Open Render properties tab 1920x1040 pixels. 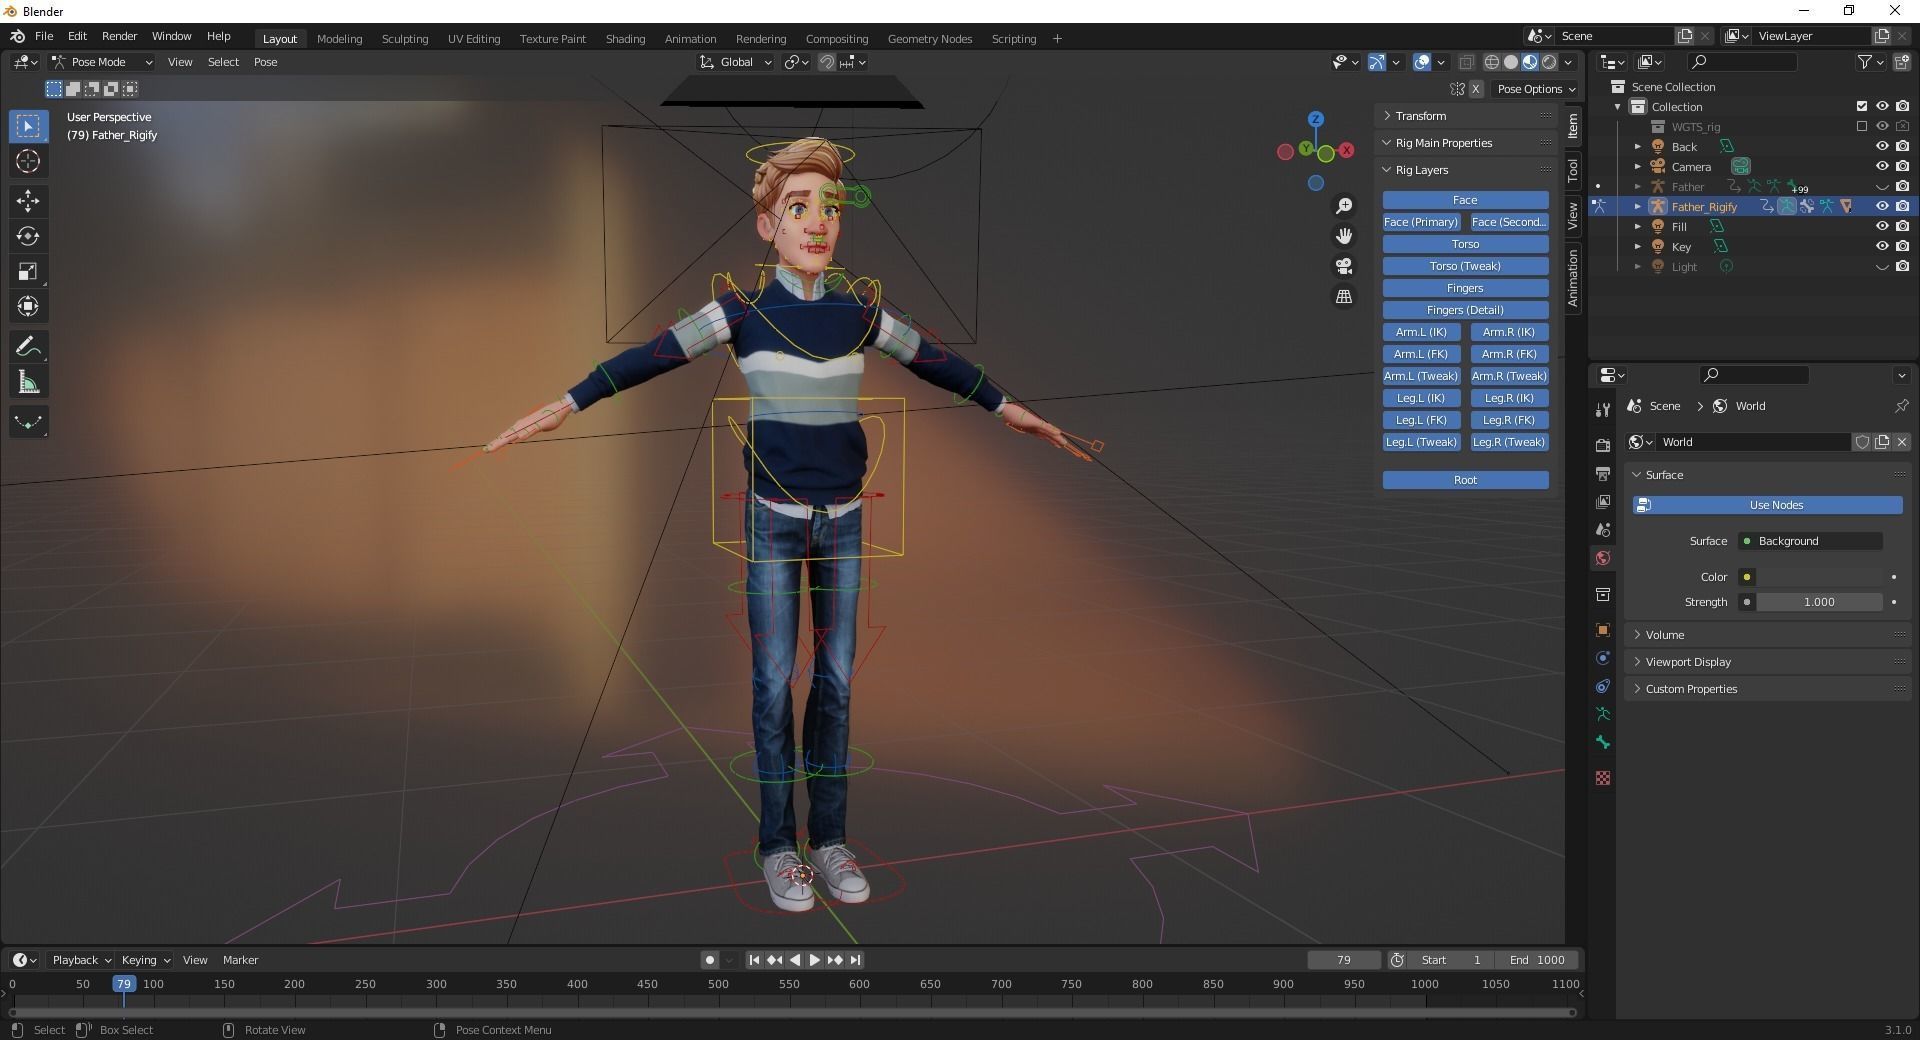(1603, 445)
